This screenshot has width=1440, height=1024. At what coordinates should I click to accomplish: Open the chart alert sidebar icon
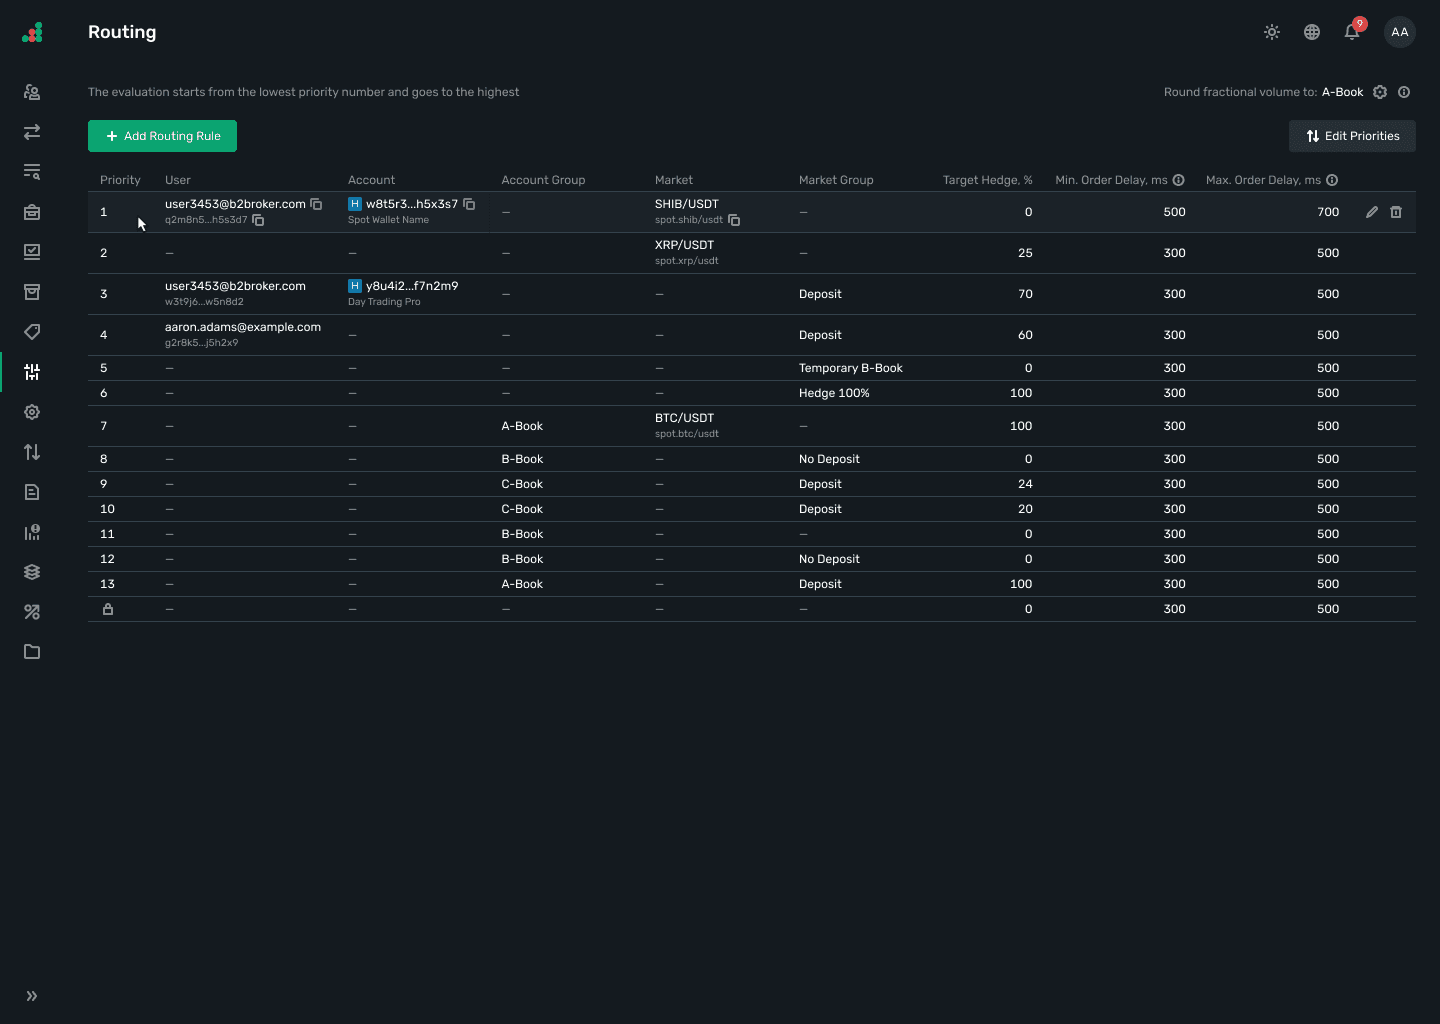32,532
